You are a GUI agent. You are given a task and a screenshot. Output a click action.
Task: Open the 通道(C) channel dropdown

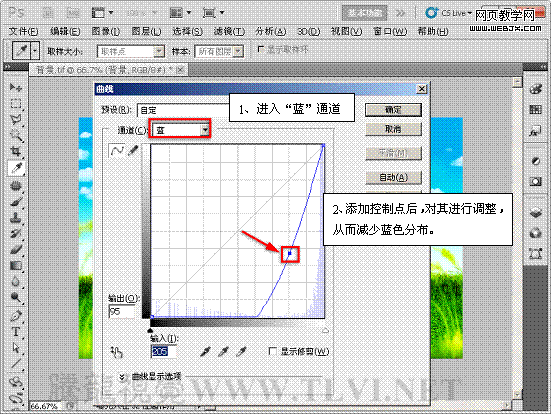click(x=181, y=130)
